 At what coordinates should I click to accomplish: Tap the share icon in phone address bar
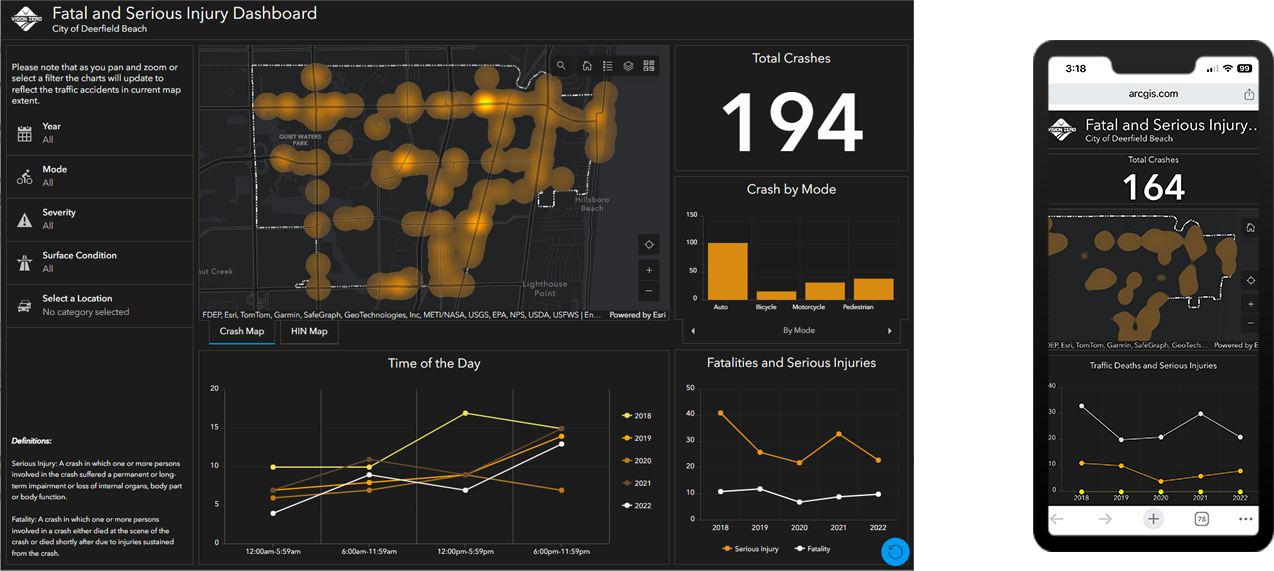[x=1249, y=94]
